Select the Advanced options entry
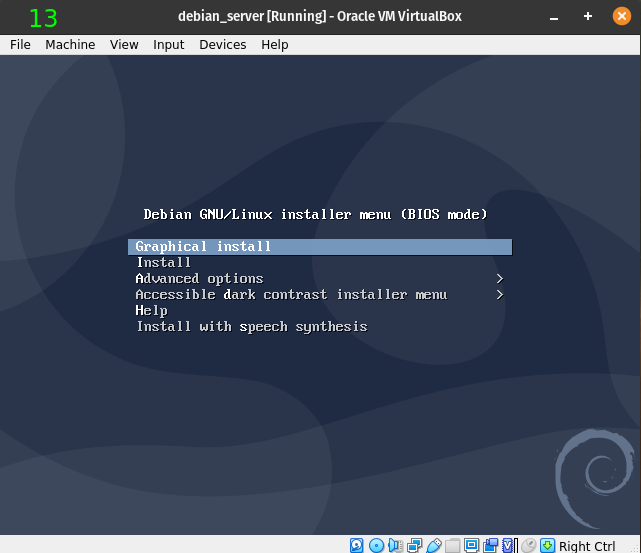Image resolution: width=641 pixels, height=553 pixels. [199, 279]
